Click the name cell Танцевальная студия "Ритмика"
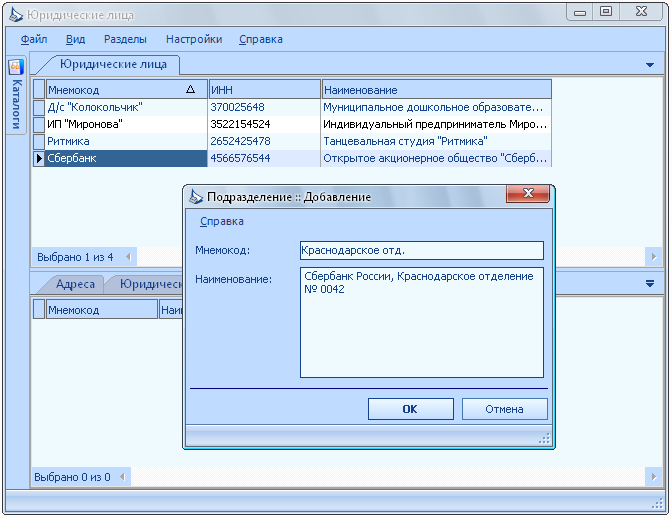The height and width of the screenshot is (518, 672). (x=436, y=141)
